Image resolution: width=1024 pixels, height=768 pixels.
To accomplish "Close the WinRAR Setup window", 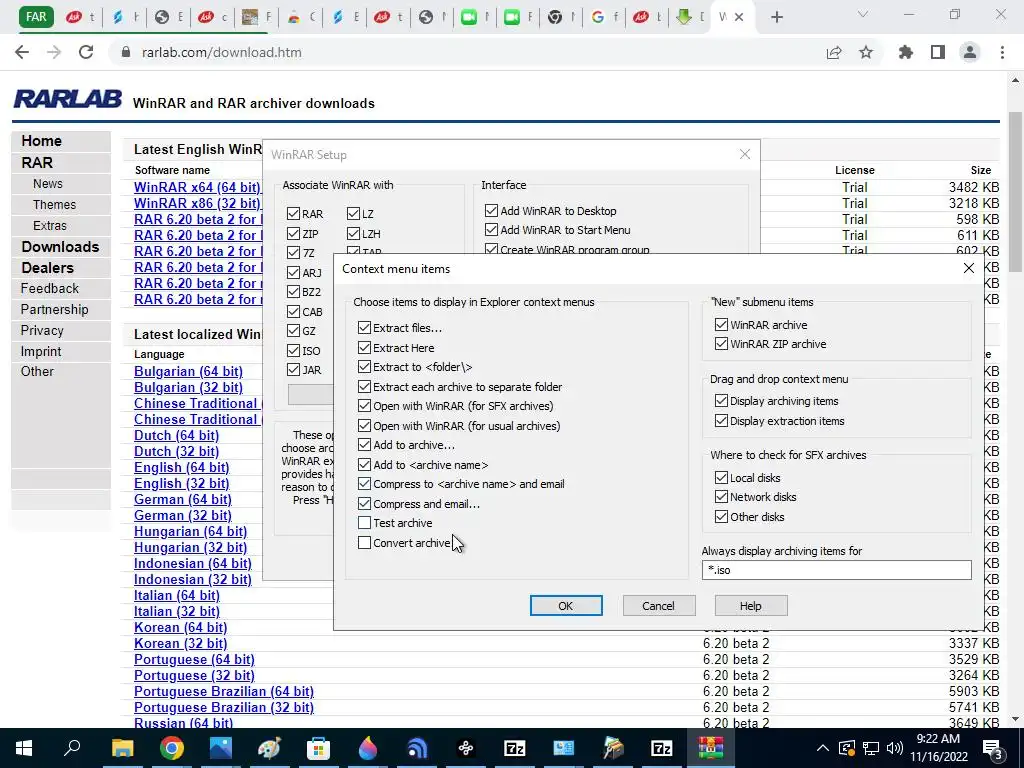I will click(x=744, y=154).
